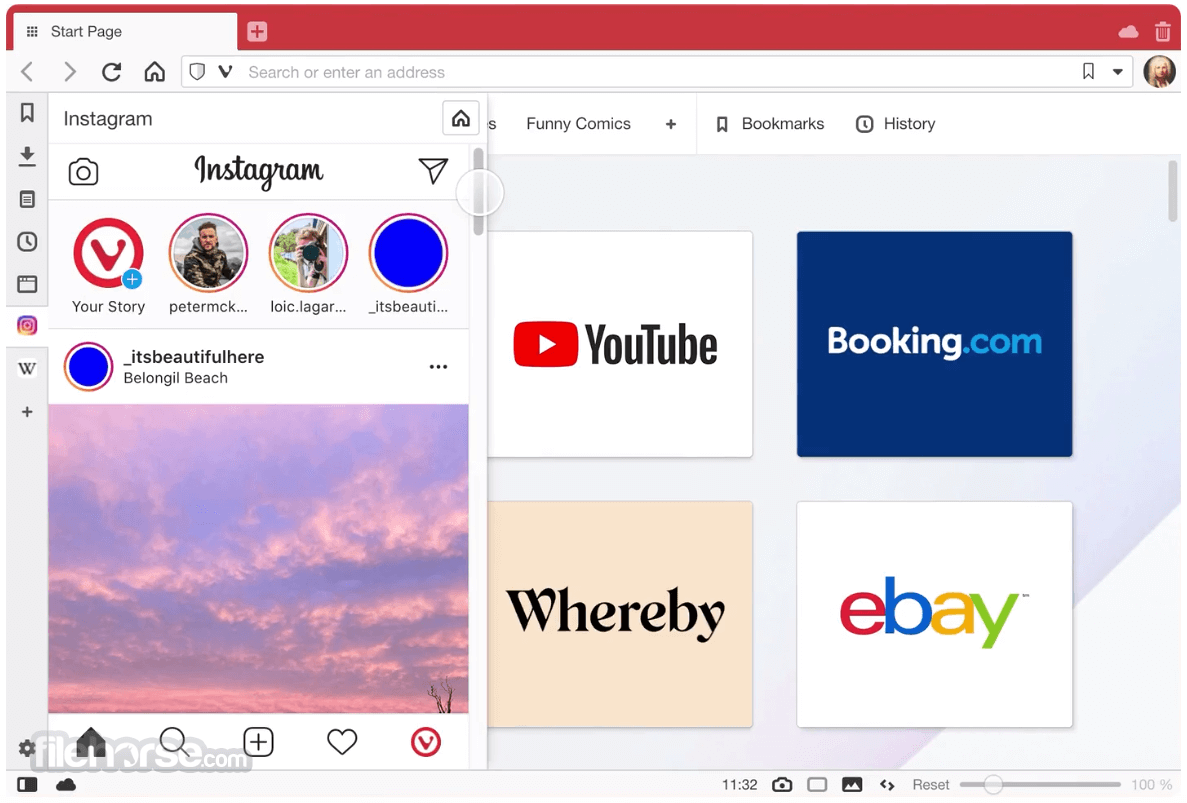This screenshot has width=1187, height=803.
Task: Click the Instagram panel home button
Action: coord(460,118)
